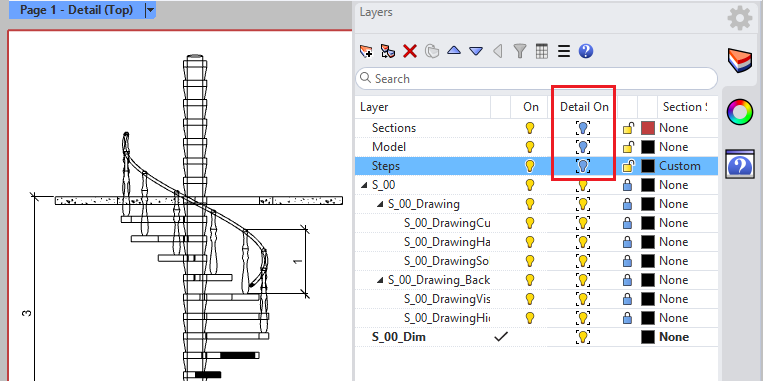Image resolution: width=763 pixels, height=381 pixels.
Task: Open the layers panel gear settings
Action: (x=740, y=18)
